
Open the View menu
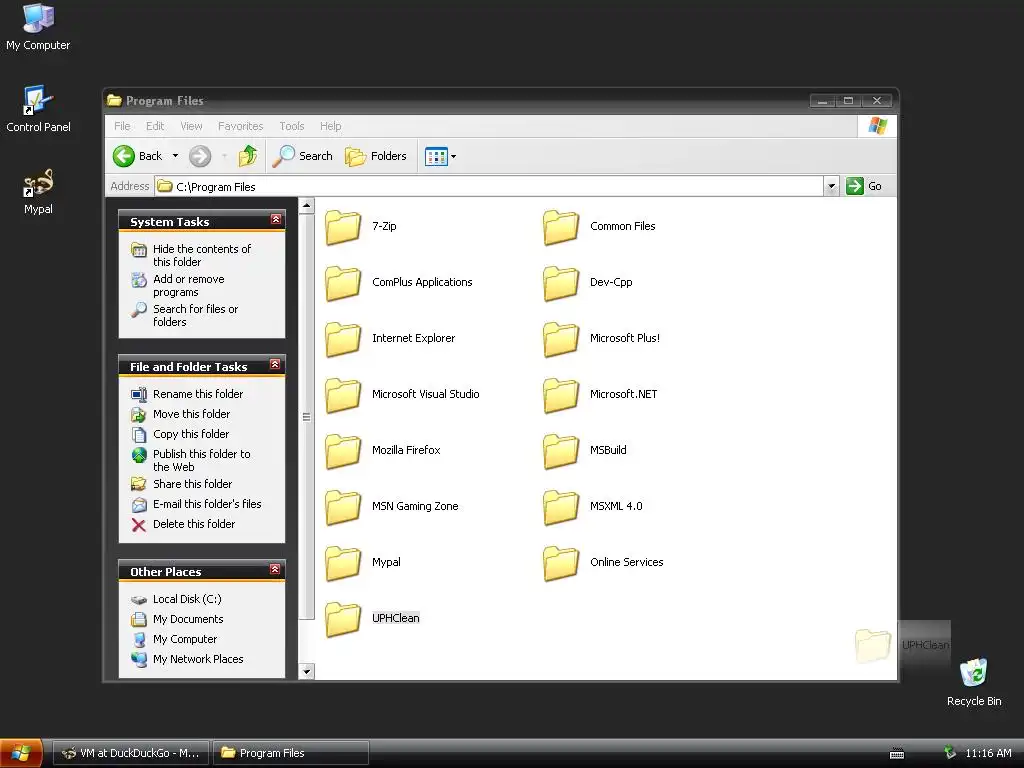191,126
